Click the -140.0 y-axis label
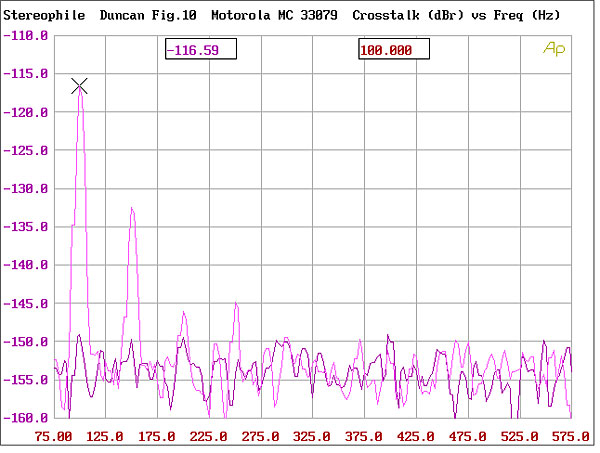 [26, 265]
